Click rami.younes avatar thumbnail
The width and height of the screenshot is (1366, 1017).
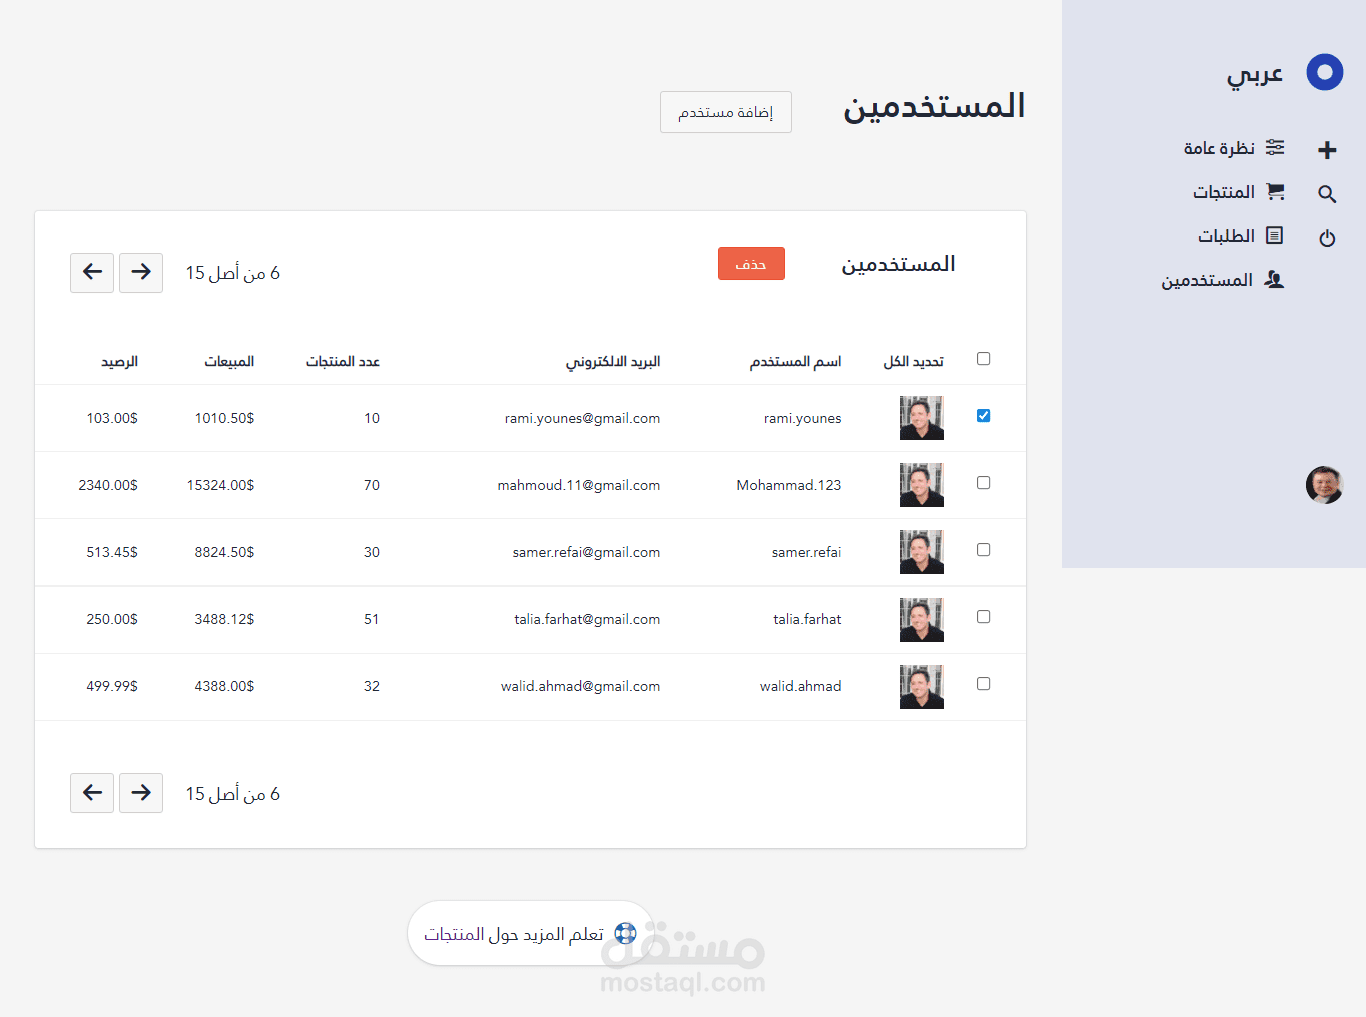coord(922,418)
